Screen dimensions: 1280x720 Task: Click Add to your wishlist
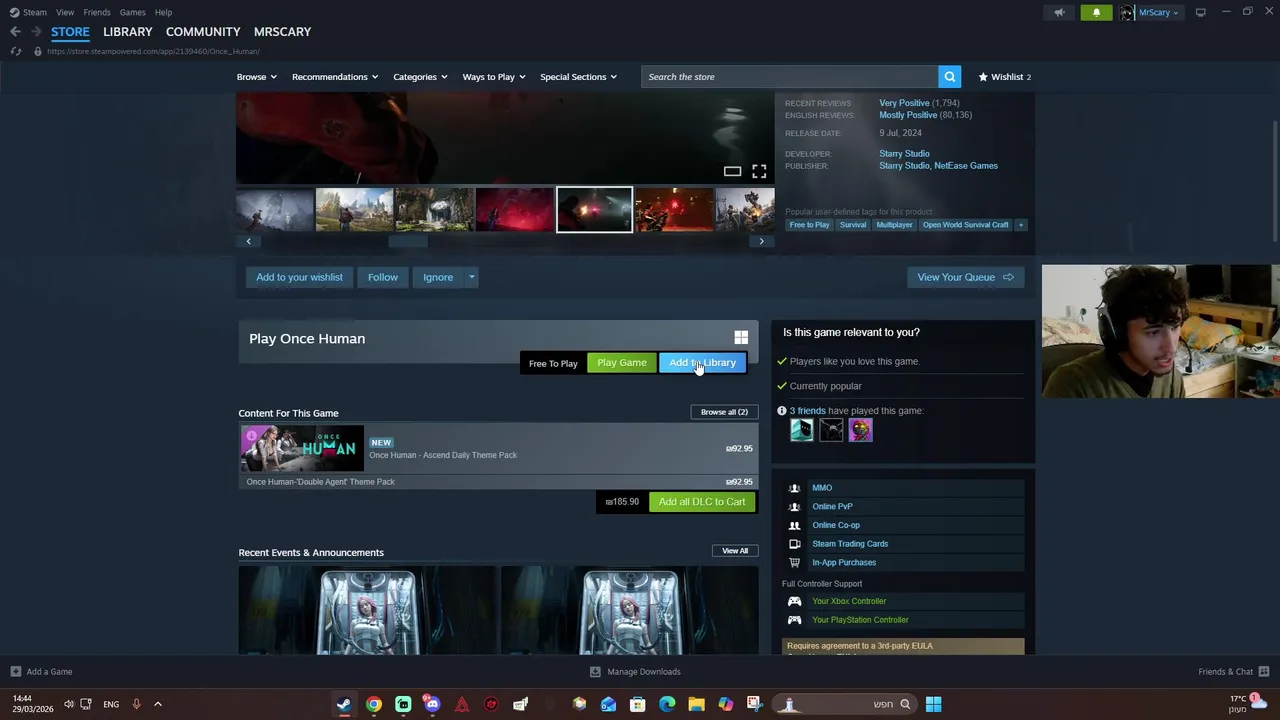tap(299, 277)
